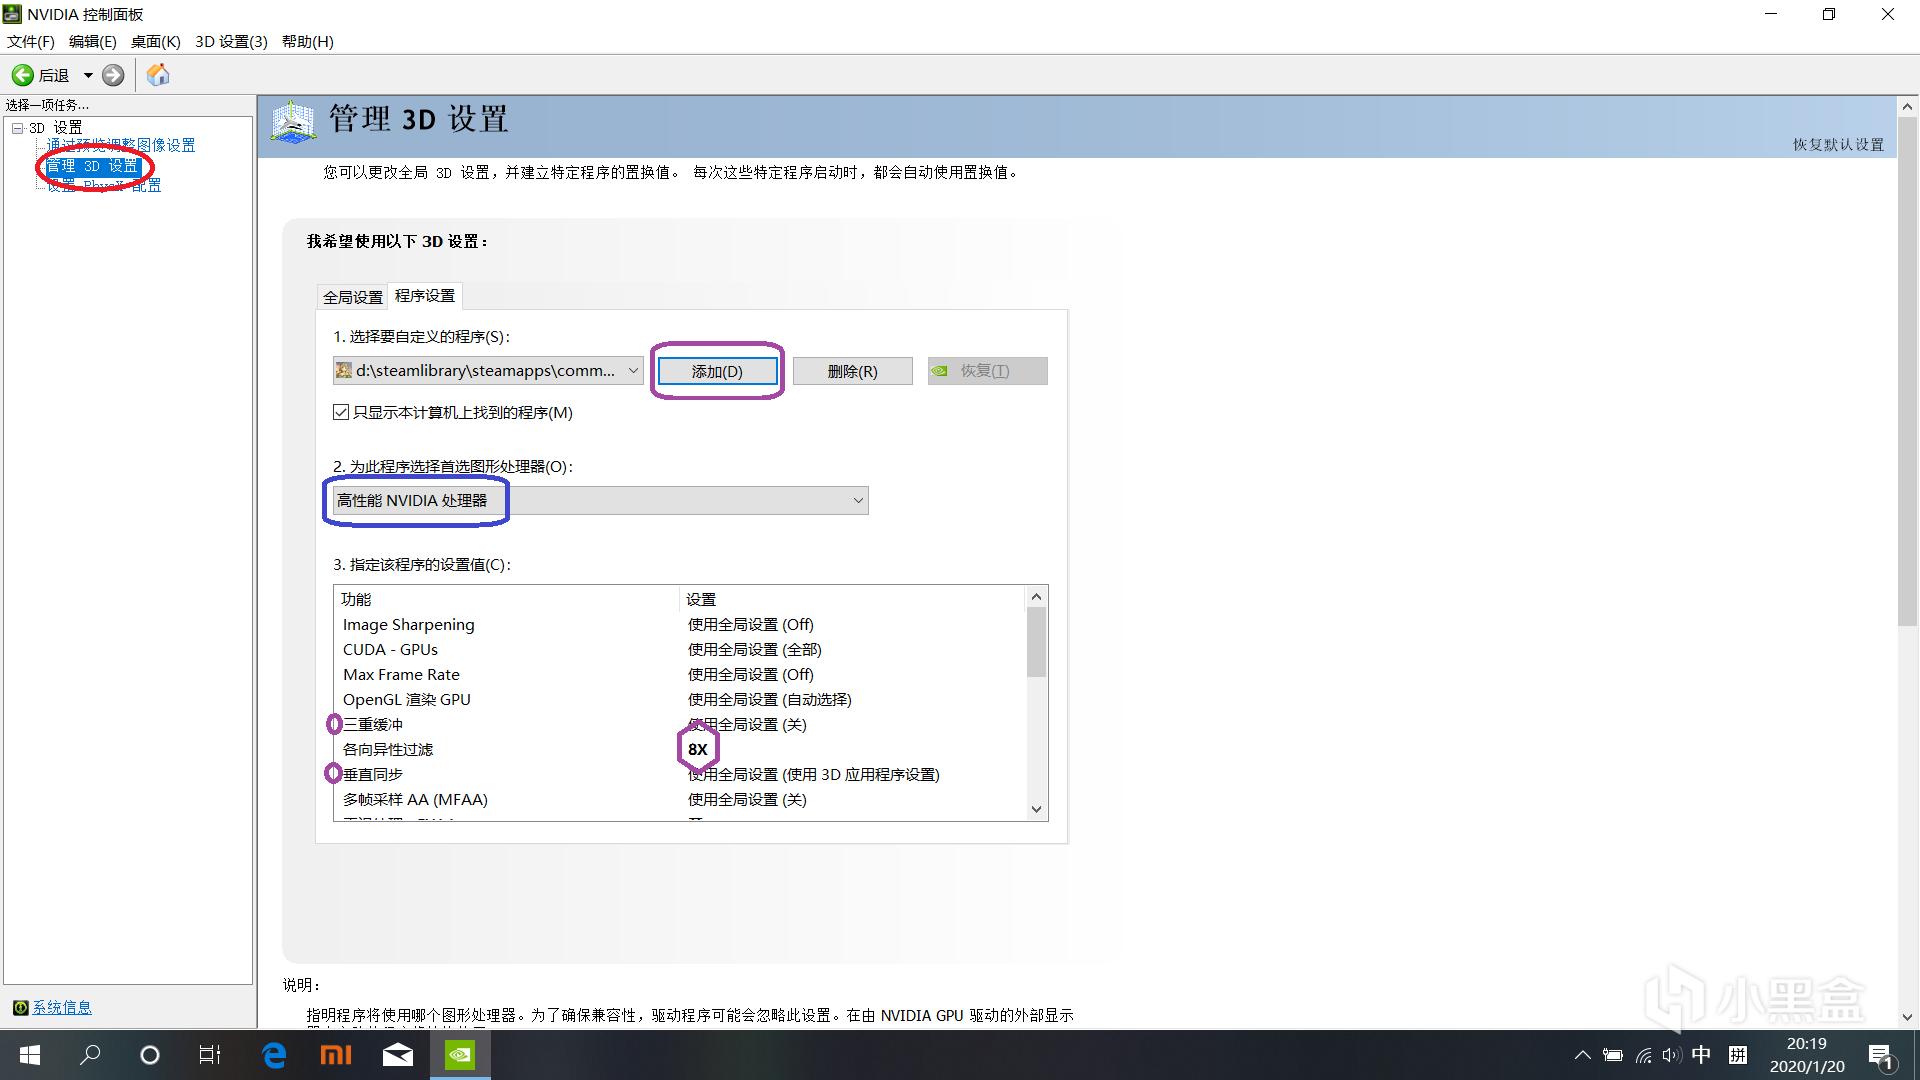Click the network Wi-Fi tray icon
The height and width of the screenshot is (1080, 1920).
click(x=1643, y=1055)
